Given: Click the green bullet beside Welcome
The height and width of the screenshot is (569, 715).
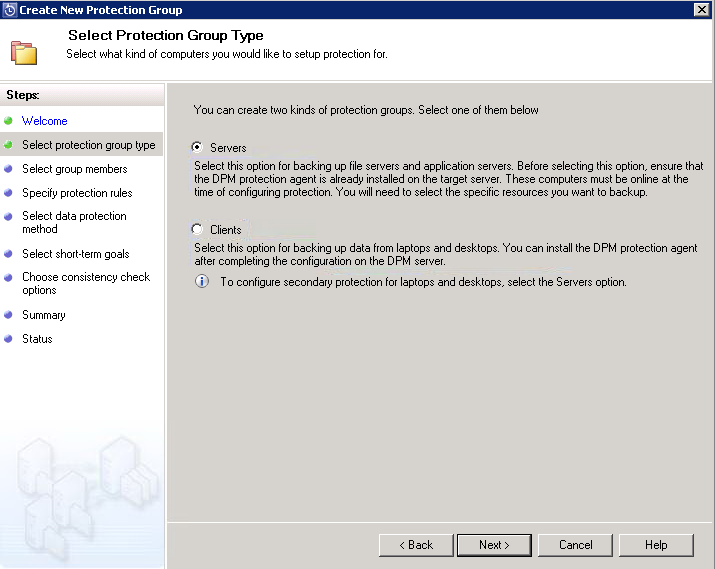Looking at the screenshot, I should 8,121.
